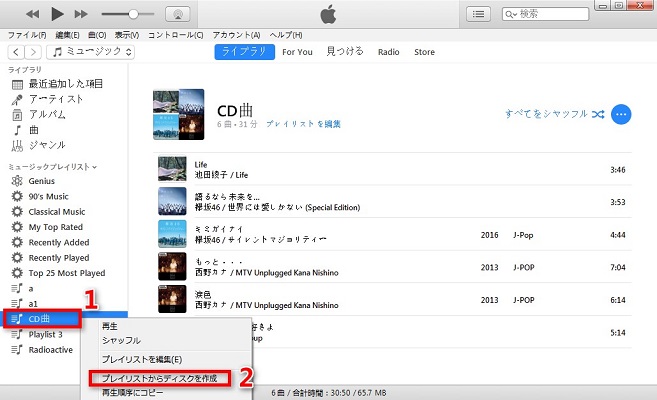
Task: Open the アカウント(A) menu
Action: 236,35
